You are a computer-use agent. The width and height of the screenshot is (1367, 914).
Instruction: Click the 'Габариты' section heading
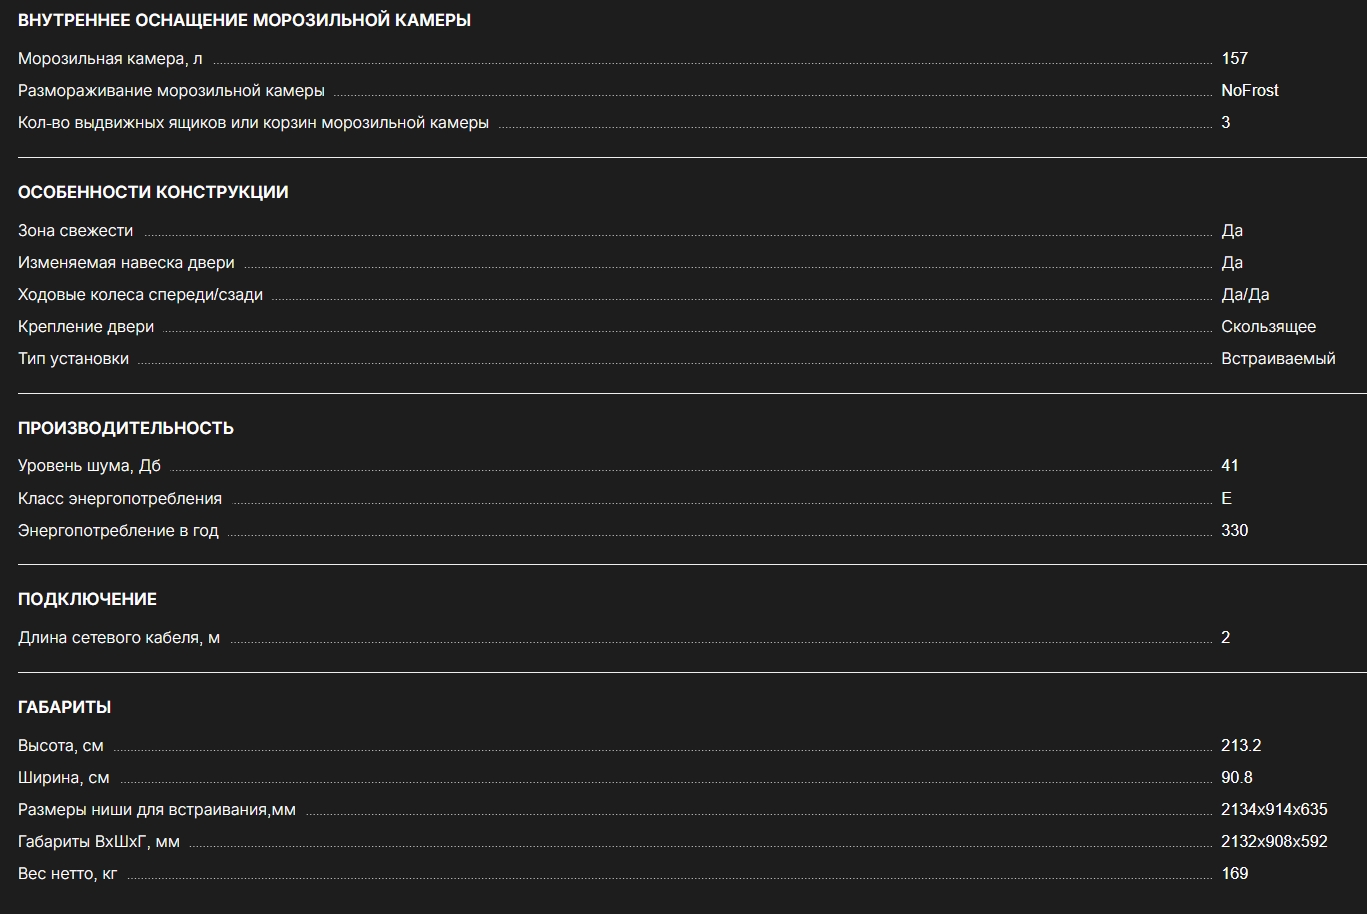click(64, 707)
